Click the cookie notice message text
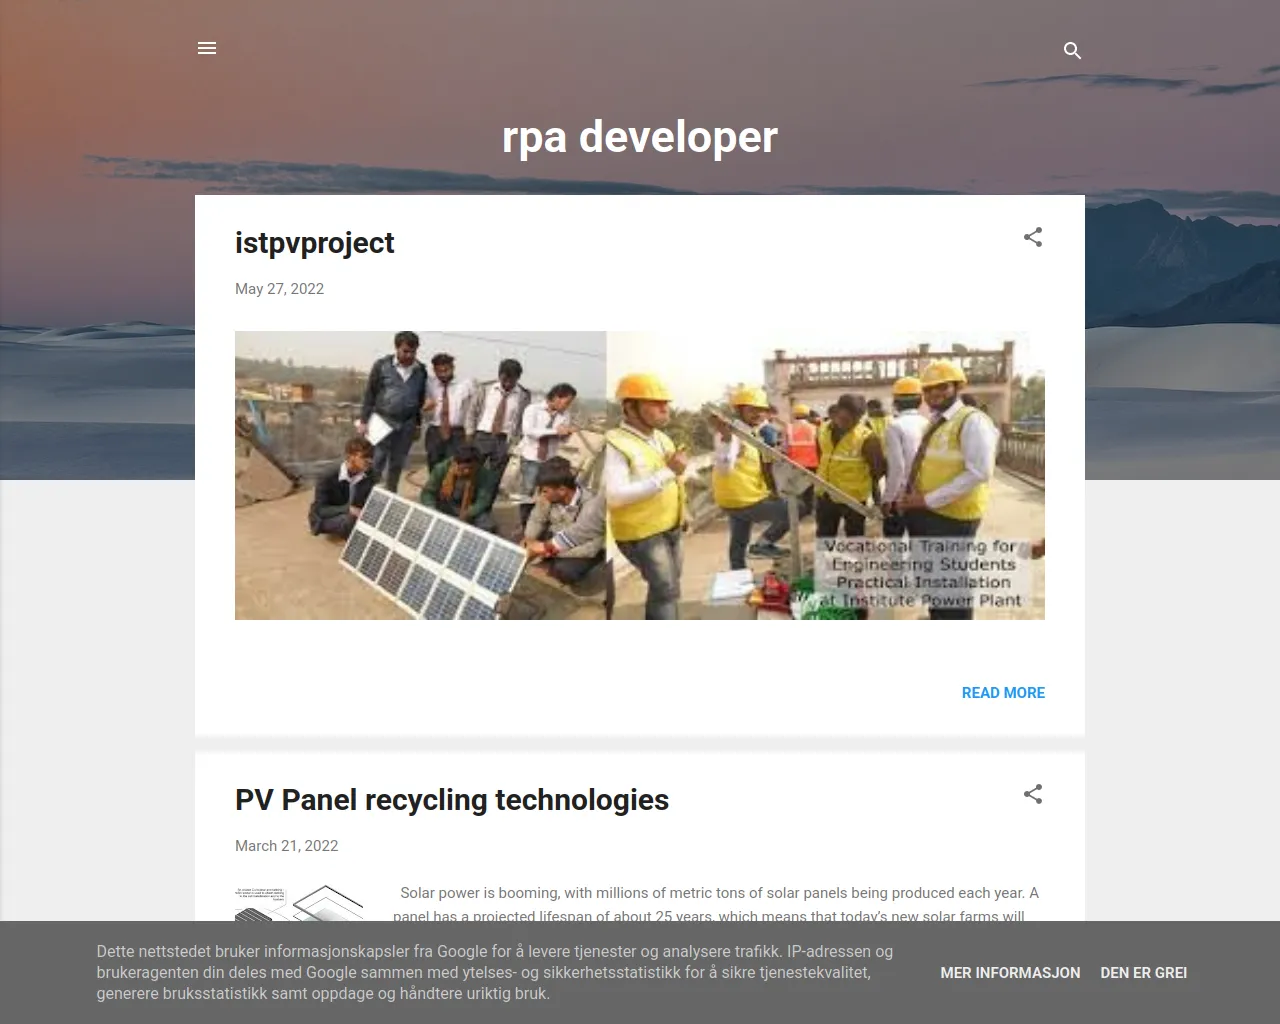This screenshot has width=1280, height=1024. (x=495, y=972)
